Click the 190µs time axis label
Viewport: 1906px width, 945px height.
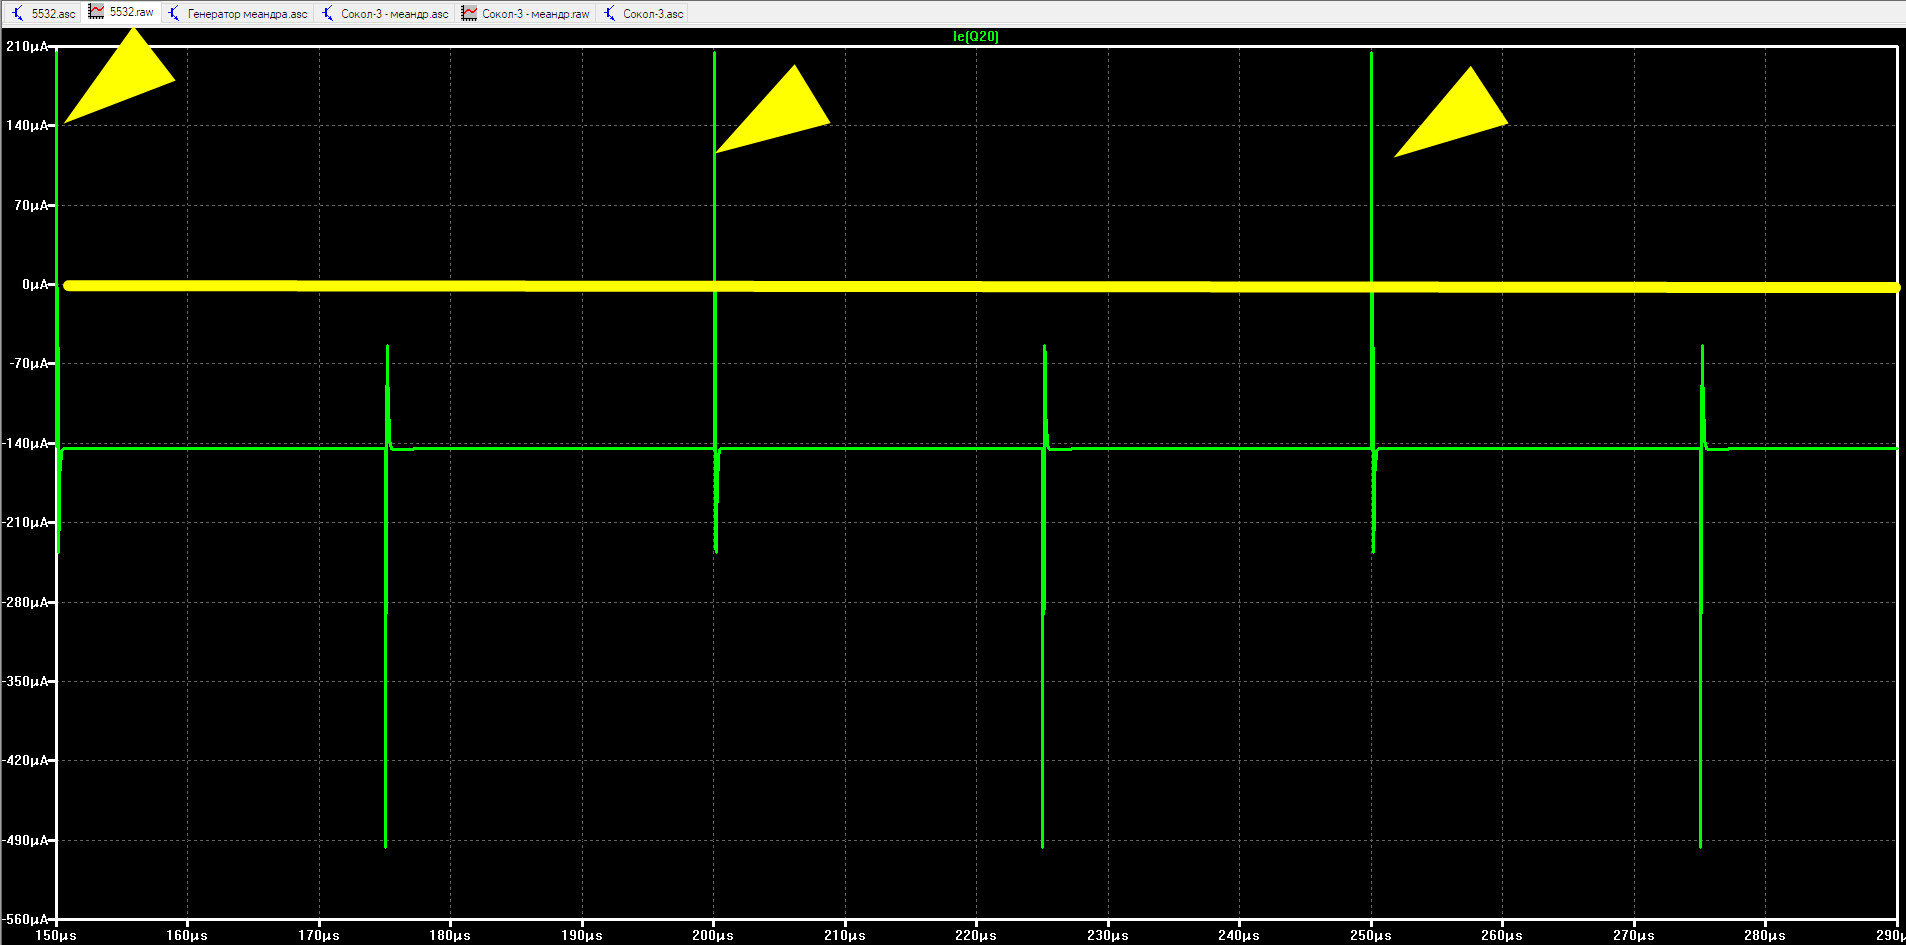(x=582, y=936)
